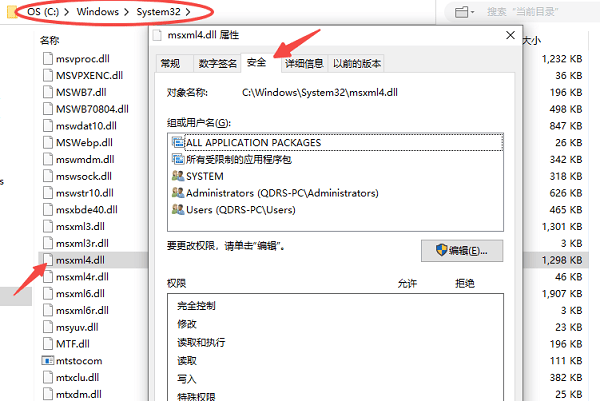Click the msxml6r.dll file icon

[x=48, y=311]
